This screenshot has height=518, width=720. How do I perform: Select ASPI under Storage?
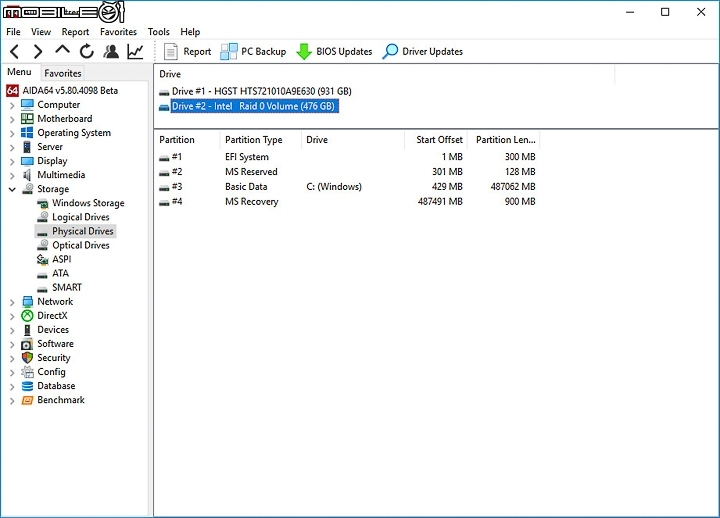pos(62,259)
